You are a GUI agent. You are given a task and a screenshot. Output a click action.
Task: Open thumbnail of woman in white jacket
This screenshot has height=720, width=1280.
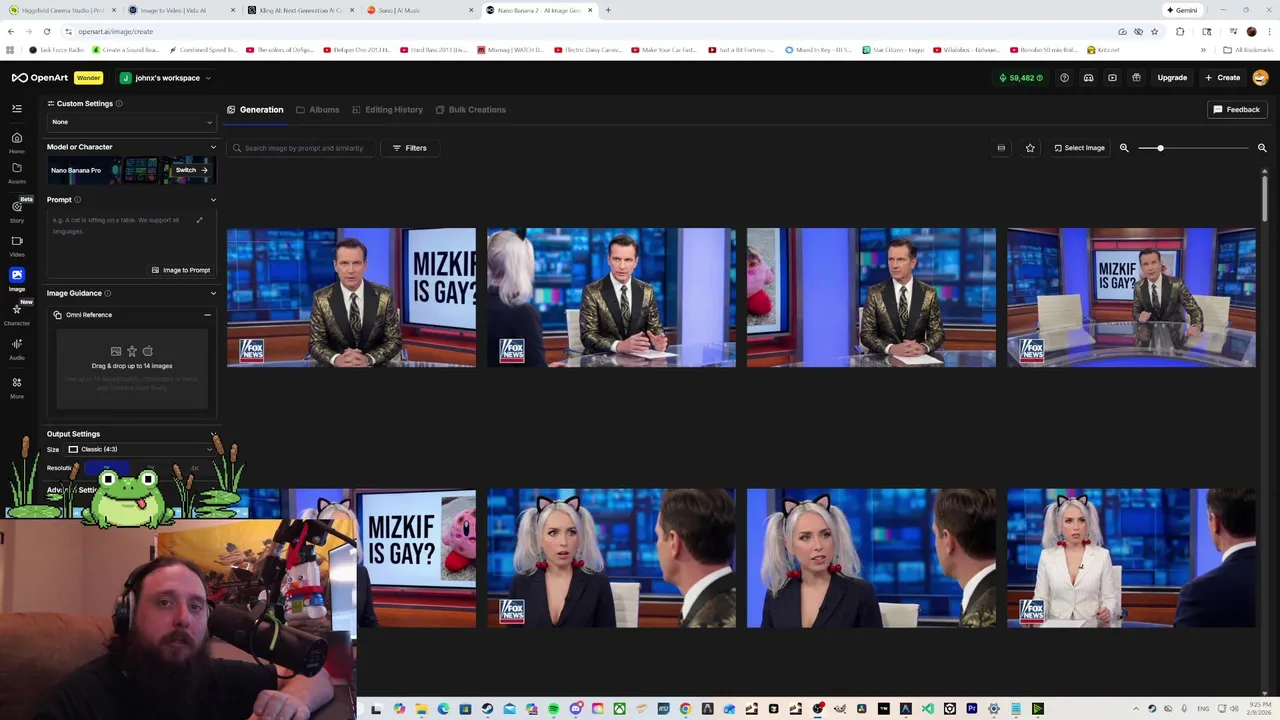coord(1131,558)
